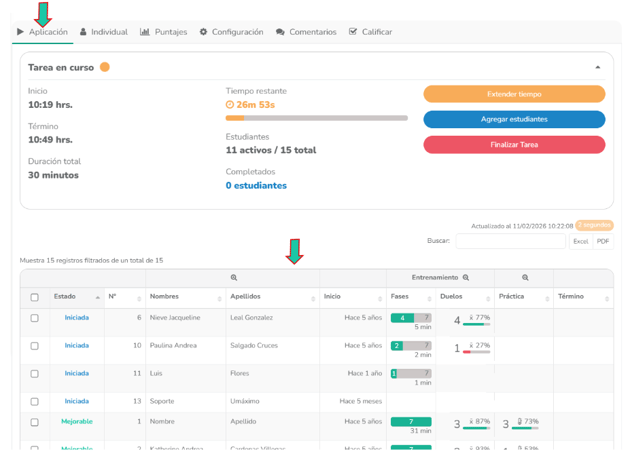The image size is (630, 460).
Task: Click the magnifier icon beside Entrenamiento
Action: [x=466, y=277]
